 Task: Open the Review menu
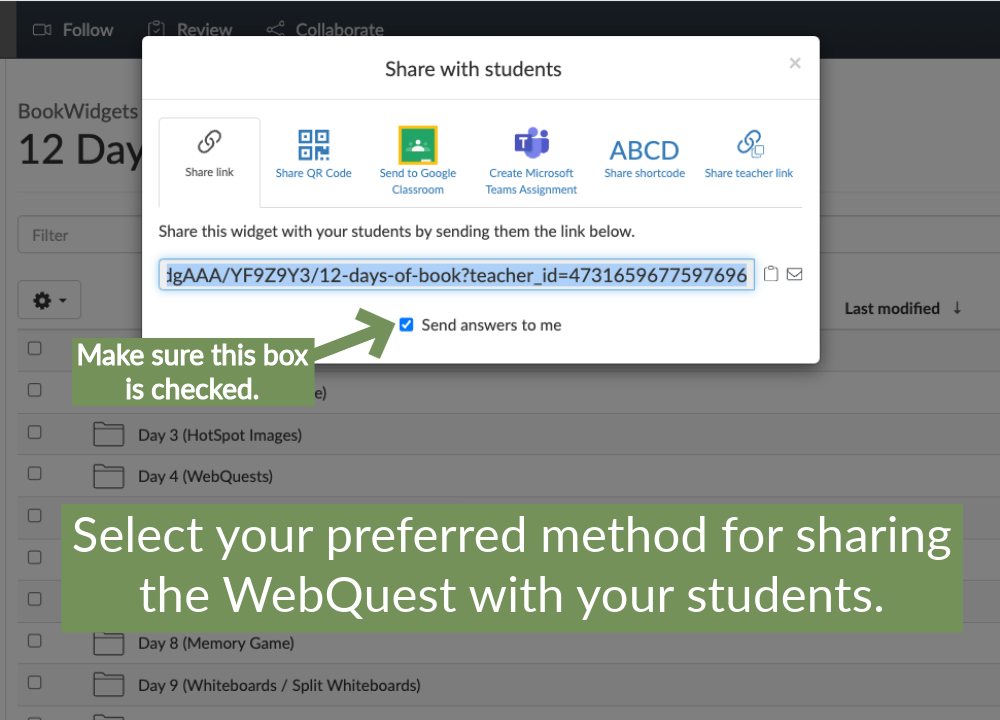(188, 29)
